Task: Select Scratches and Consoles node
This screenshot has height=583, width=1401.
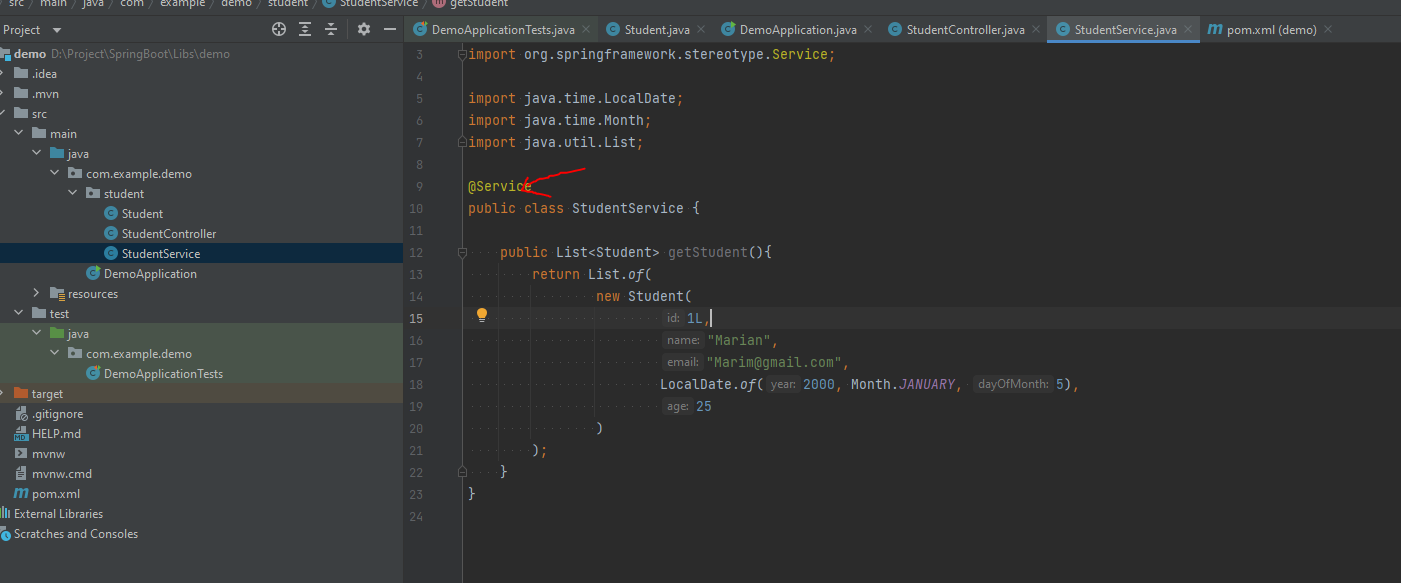Action: click(x=76, y=534)
